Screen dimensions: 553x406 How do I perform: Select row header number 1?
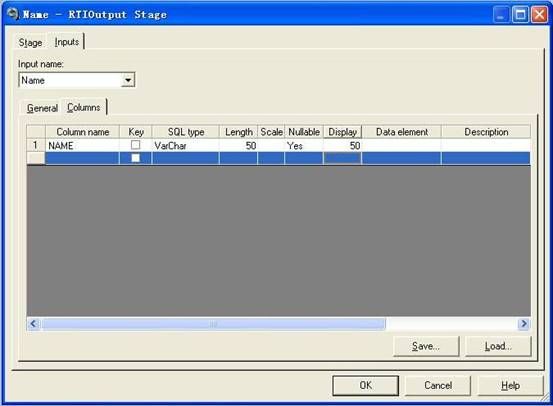[36, 145]
